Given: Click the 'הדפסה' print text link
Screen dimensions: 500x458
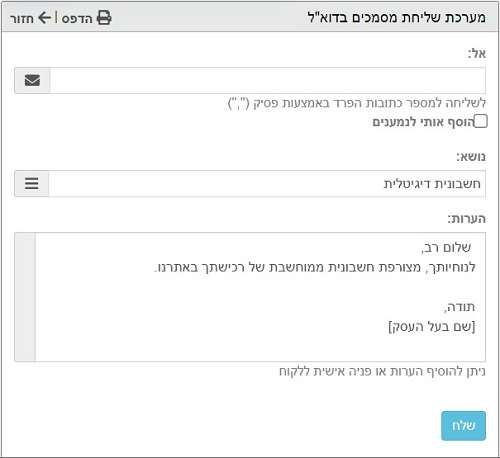Looking at the screenshot, I should point(77,18).
